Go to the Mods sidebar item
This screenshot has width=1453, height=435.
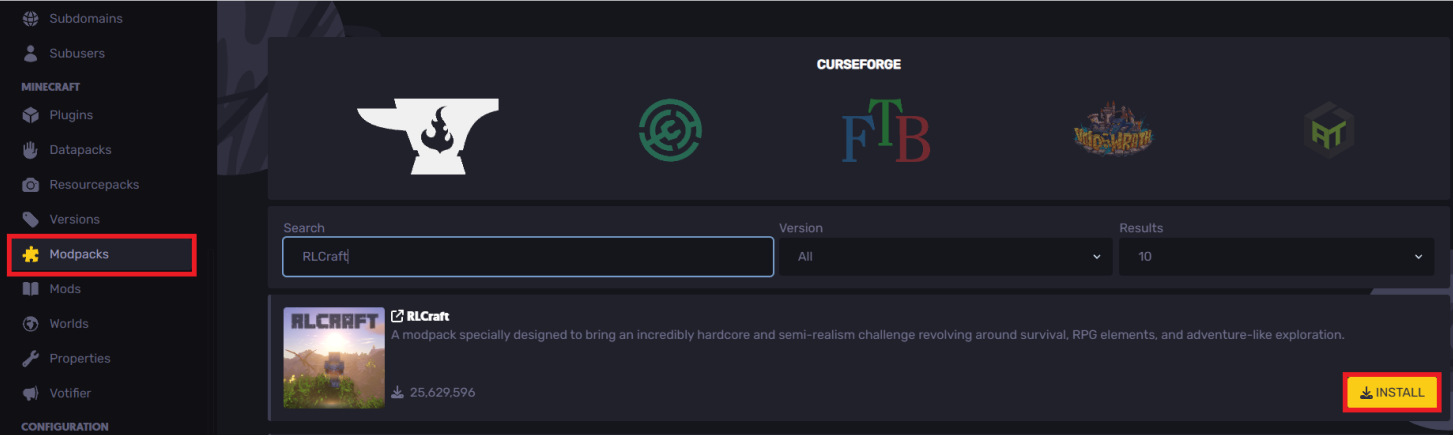click(65, 289)
